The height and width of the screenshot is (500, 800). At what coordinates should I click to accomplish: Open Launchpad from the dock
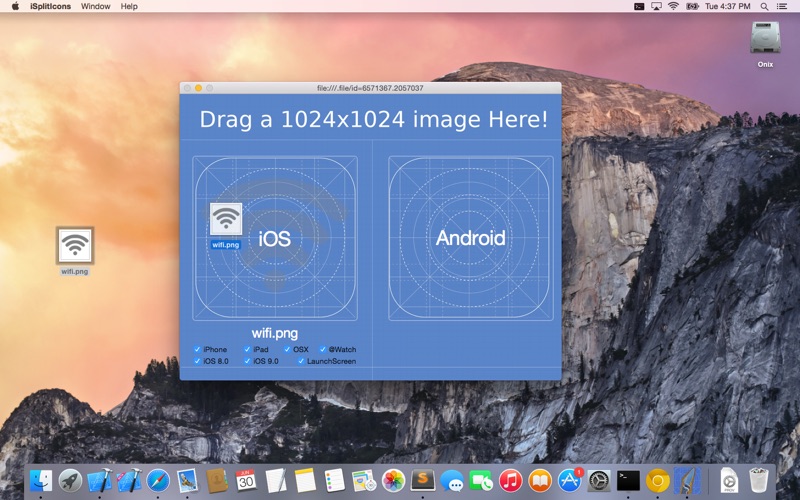70,481
